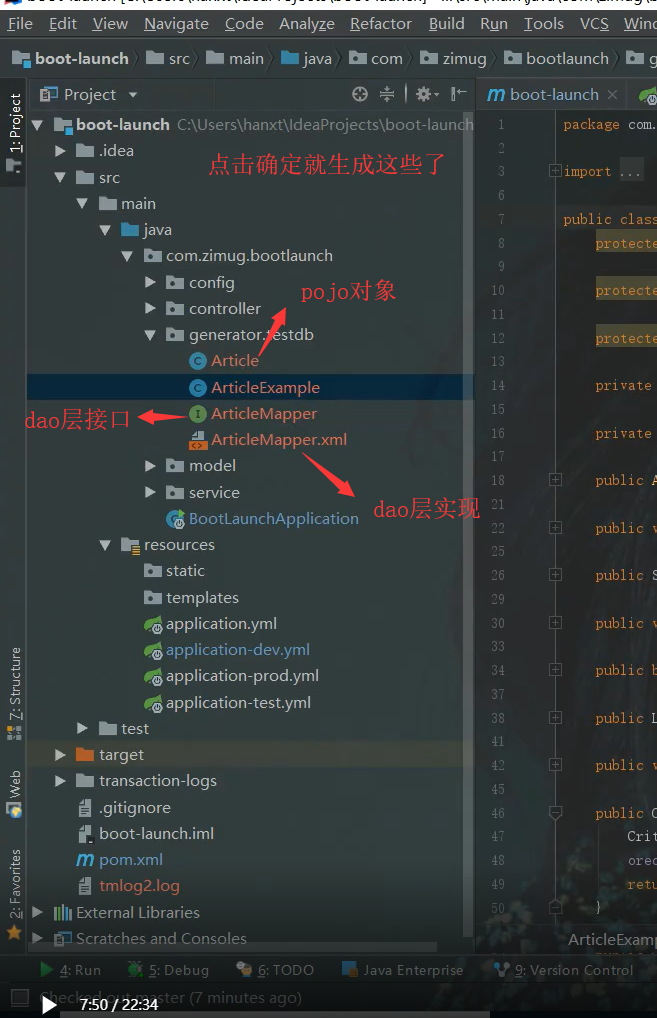The image size is (657, 1018).
Task: Click the resources folder icon
Action: pyautogui.click(x=130, y=545)
